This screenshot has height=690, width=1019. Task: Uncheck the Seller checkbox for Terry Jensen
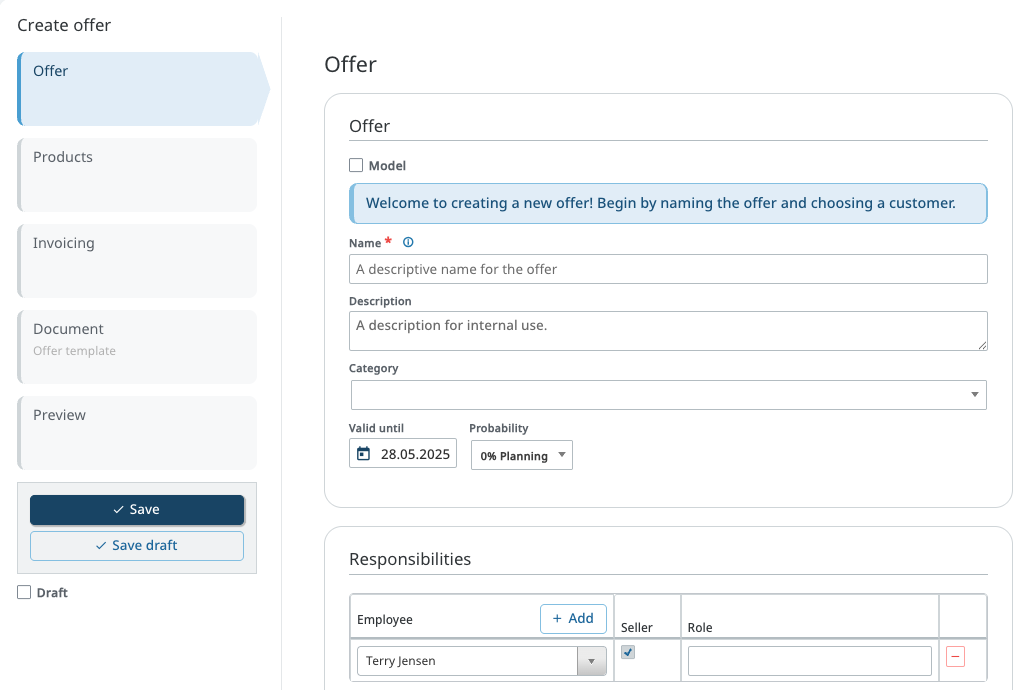[x=628, y=652]
